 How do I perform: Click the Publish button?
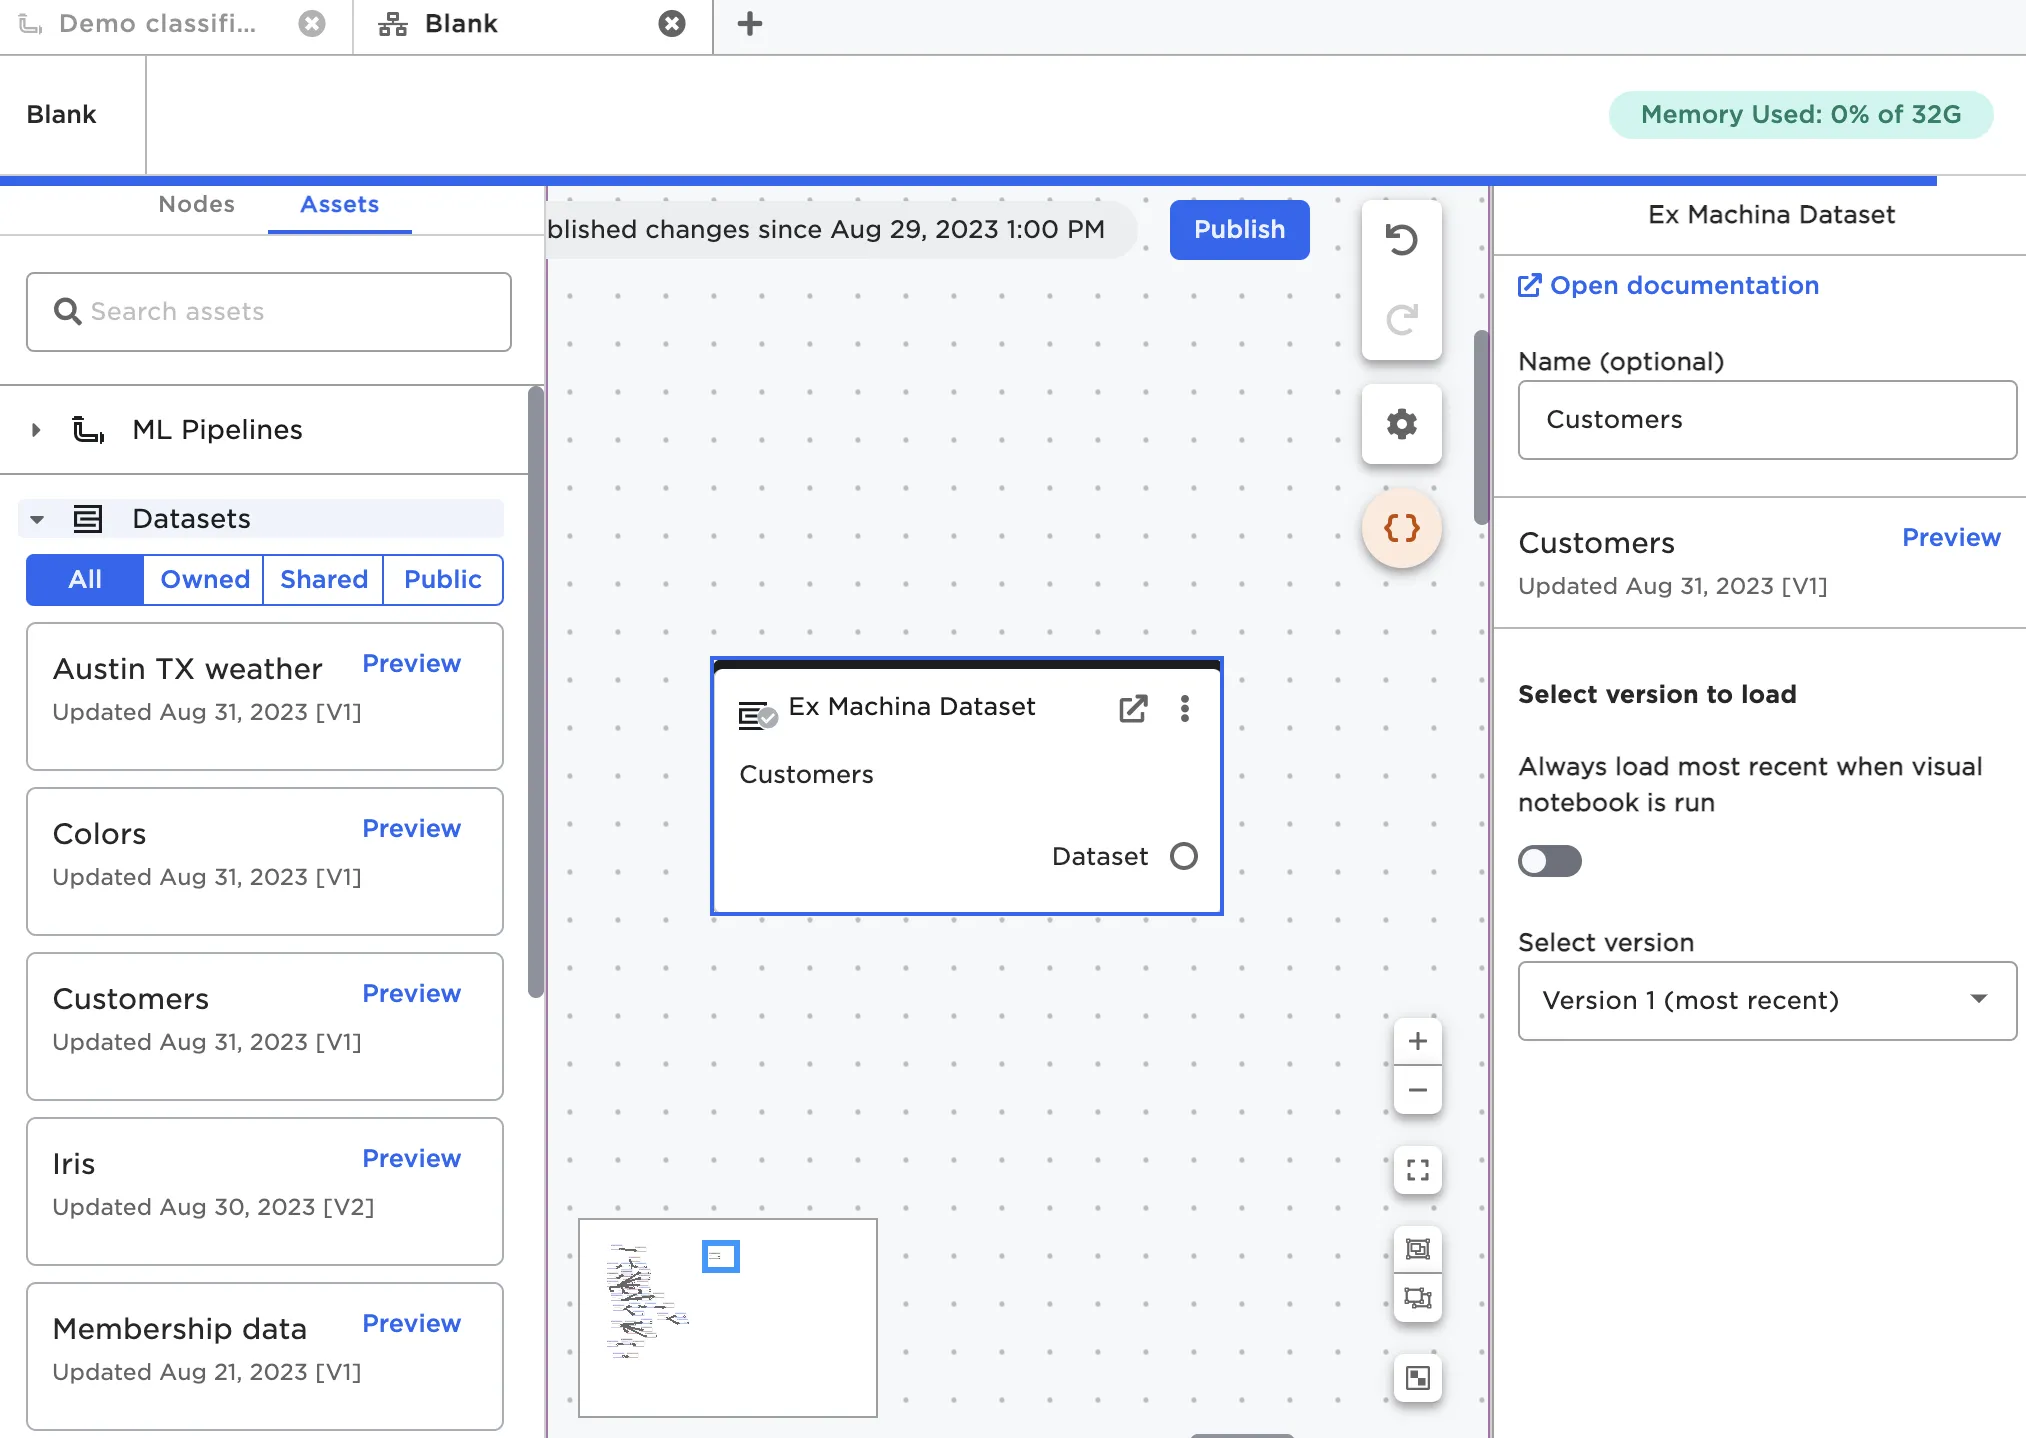(x=1239, y=230)
